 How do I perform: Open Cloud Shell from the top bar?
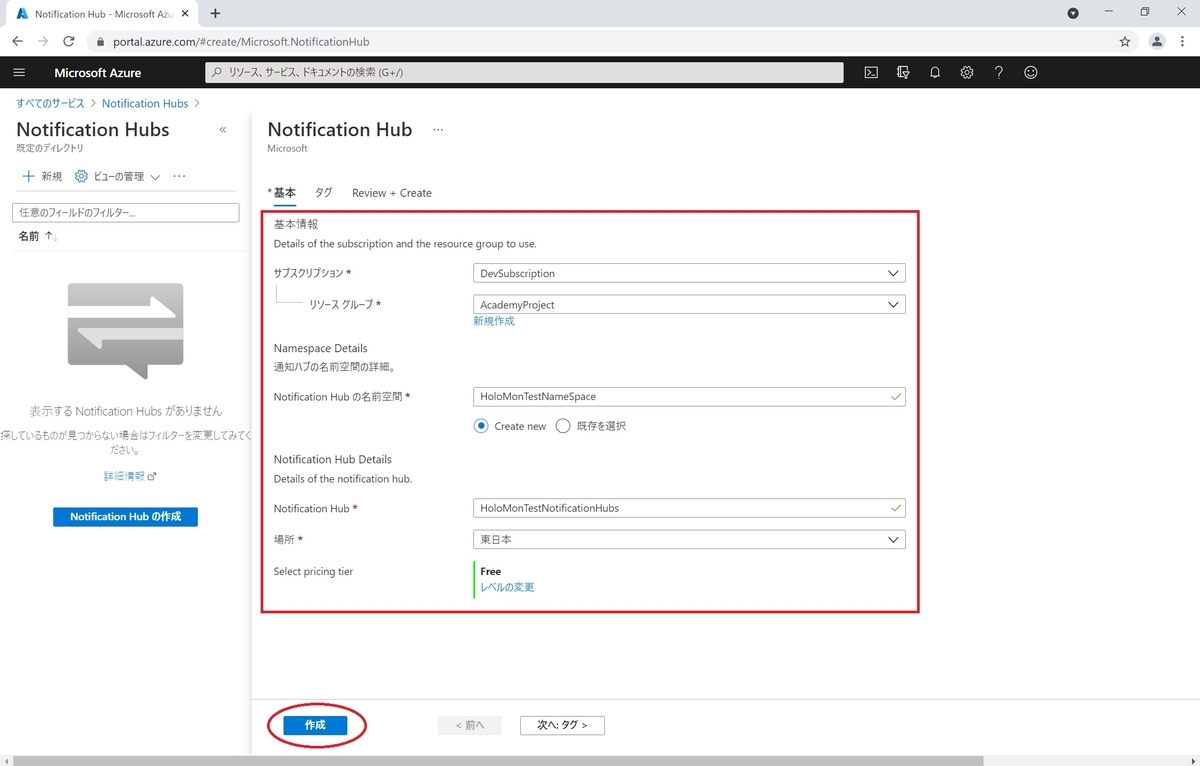pyautogui.click(x=870, y=72)
